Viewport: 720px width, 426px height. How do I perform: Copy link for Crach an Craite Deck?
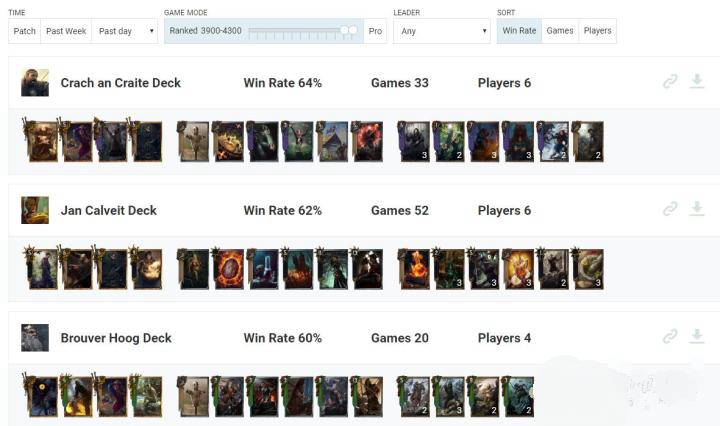tap(670, 82)
